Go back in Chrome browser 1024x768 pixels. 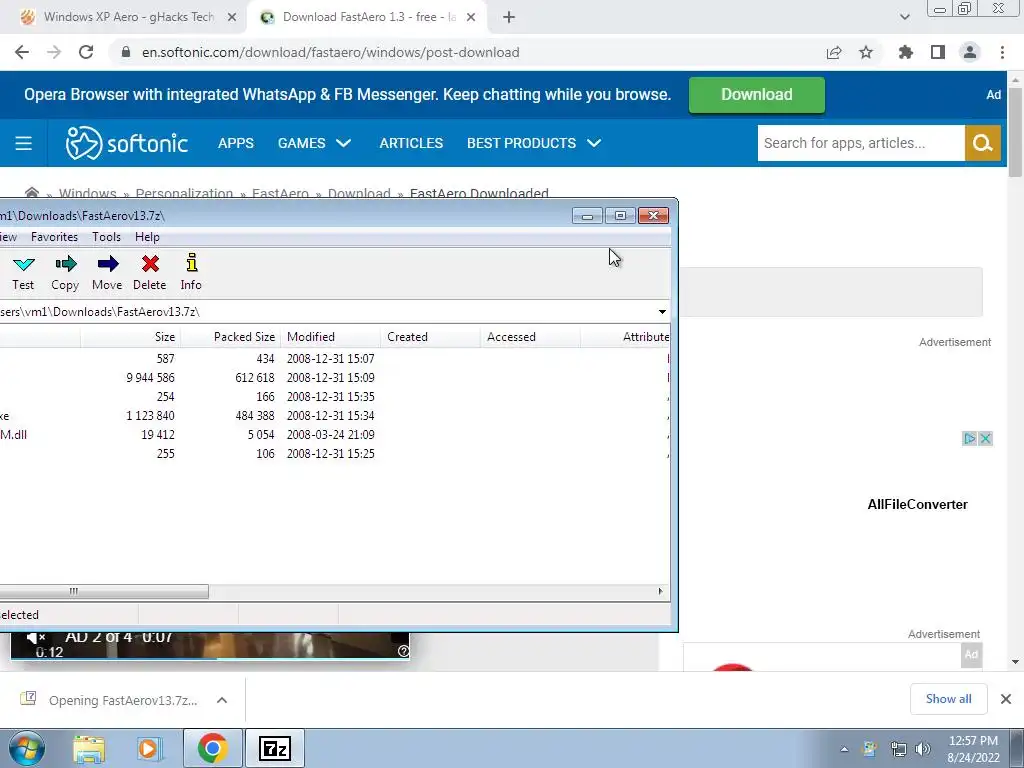(22, 52)
